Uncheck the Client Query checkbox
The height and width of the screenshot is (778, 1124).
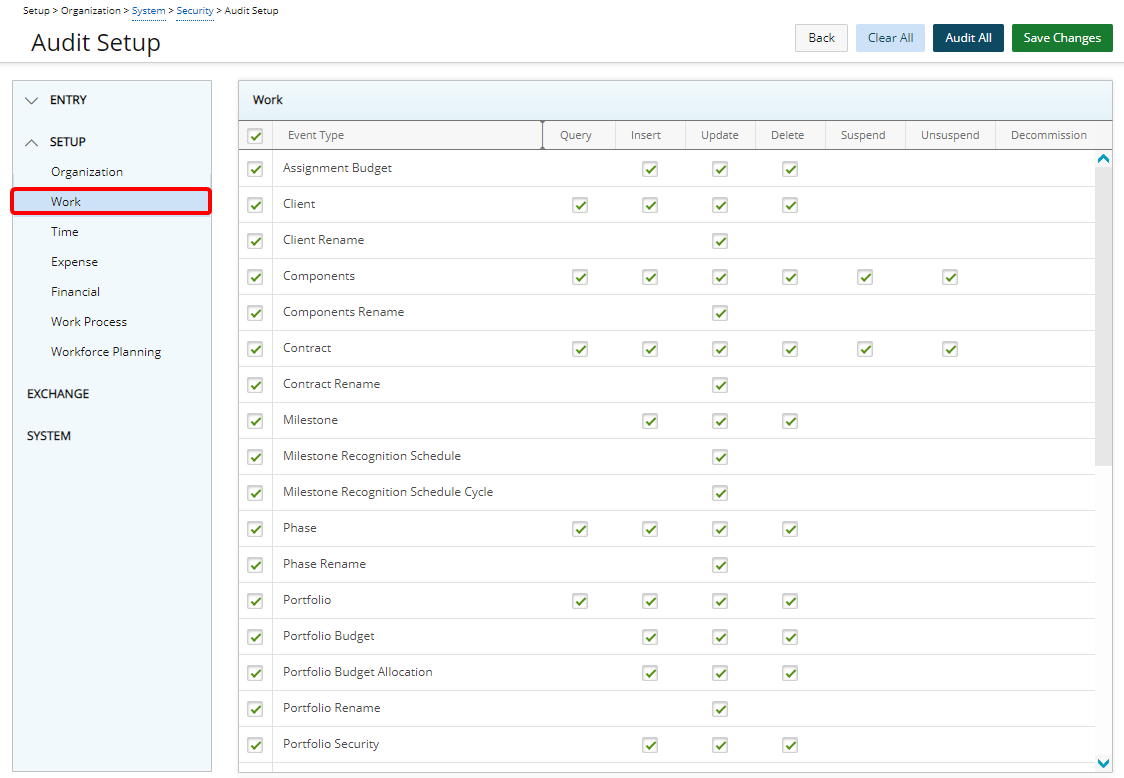[x=580, y=205]
